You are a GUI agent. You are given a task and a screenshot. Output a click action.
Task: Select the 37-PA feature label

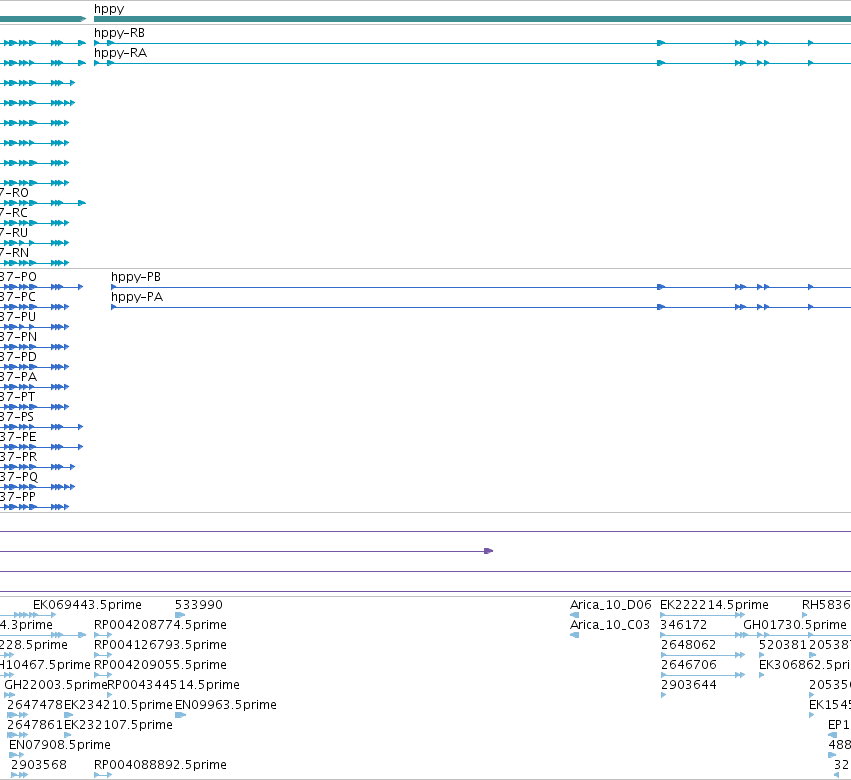coord(18,377)
